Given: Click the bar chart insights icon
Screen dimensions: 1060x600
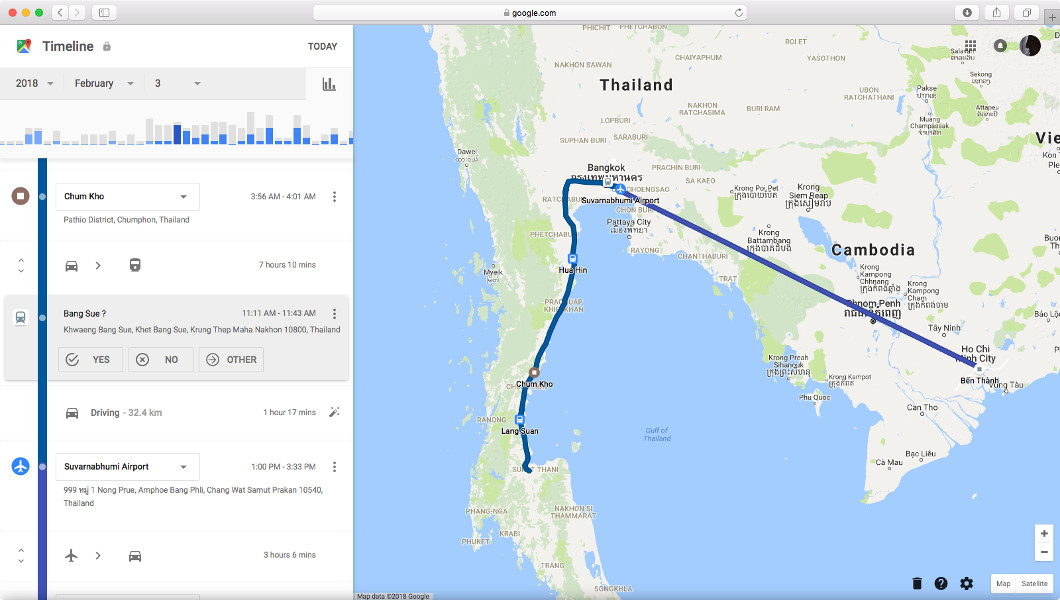Looking at the screenshot, I should [x=329, y=84].
